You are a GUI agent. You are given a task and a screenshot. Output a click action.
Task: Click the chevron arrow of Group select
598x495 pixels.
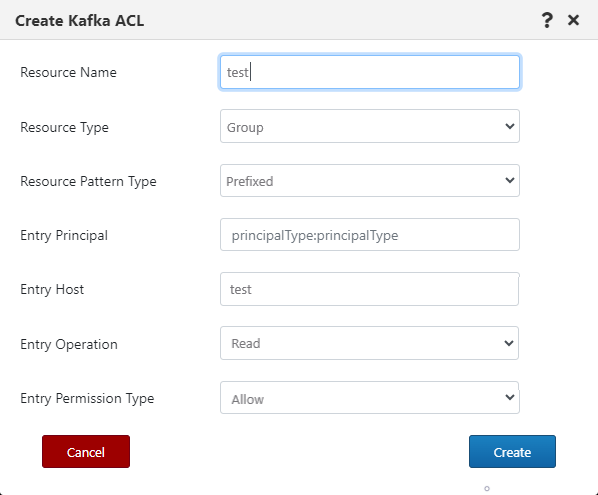coord(510,126)
